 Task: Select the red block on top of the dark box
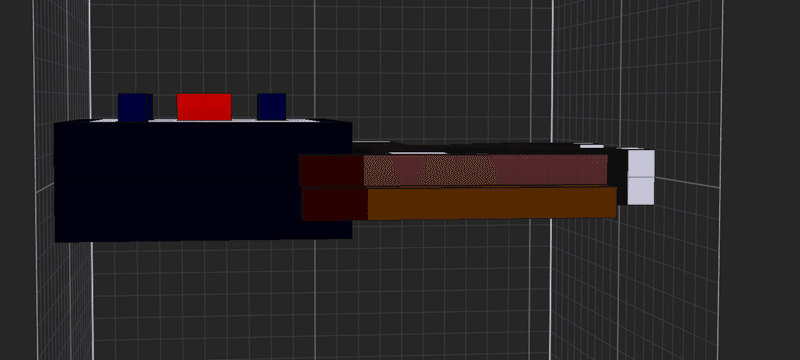click(204, 107)
